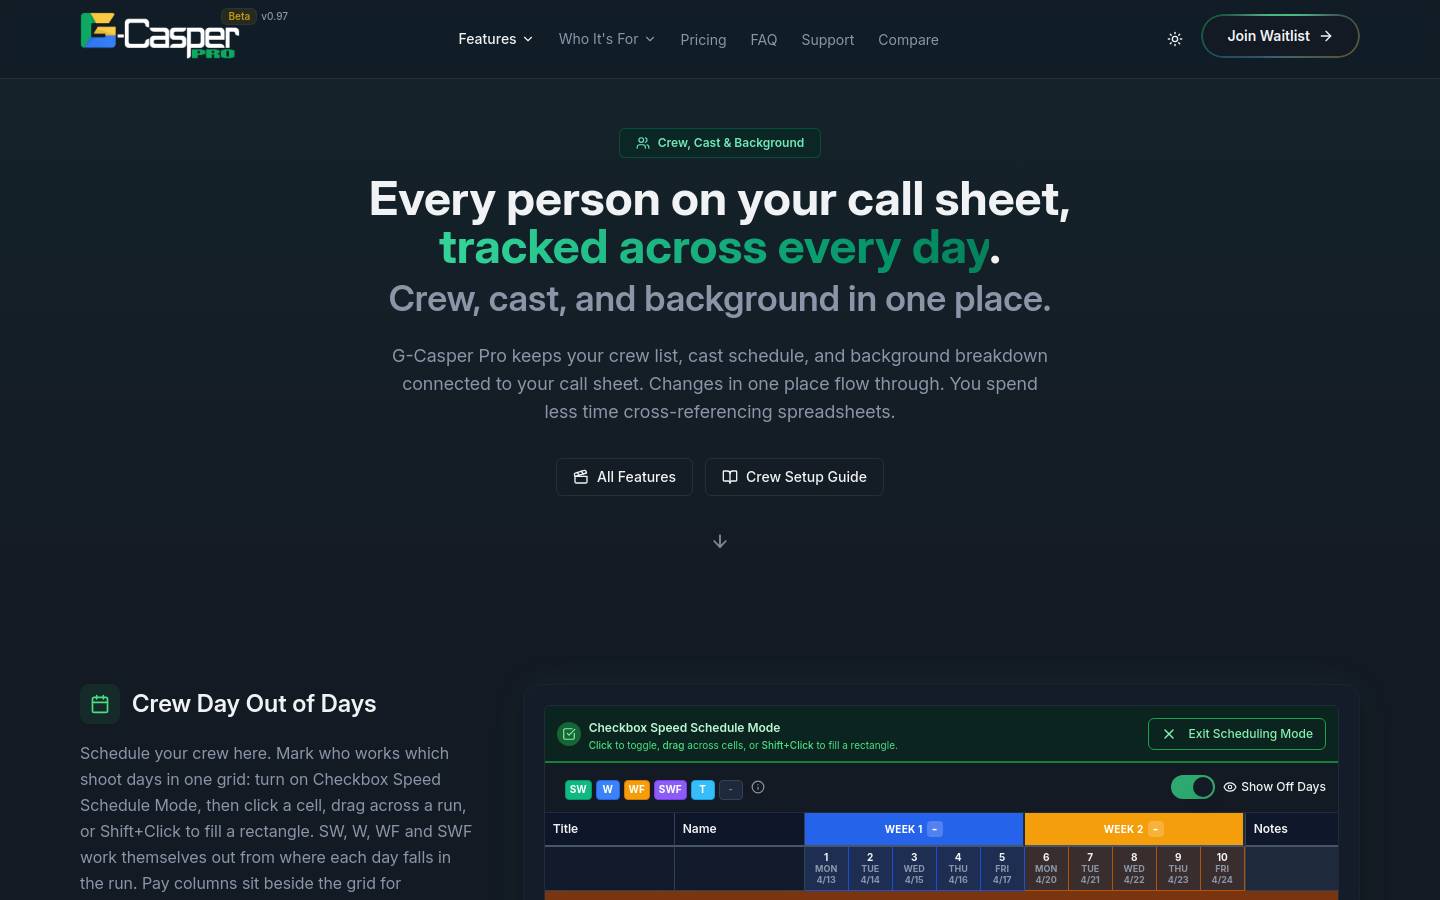Click Exit Scheduling Mode button

tap(1237, 734)
